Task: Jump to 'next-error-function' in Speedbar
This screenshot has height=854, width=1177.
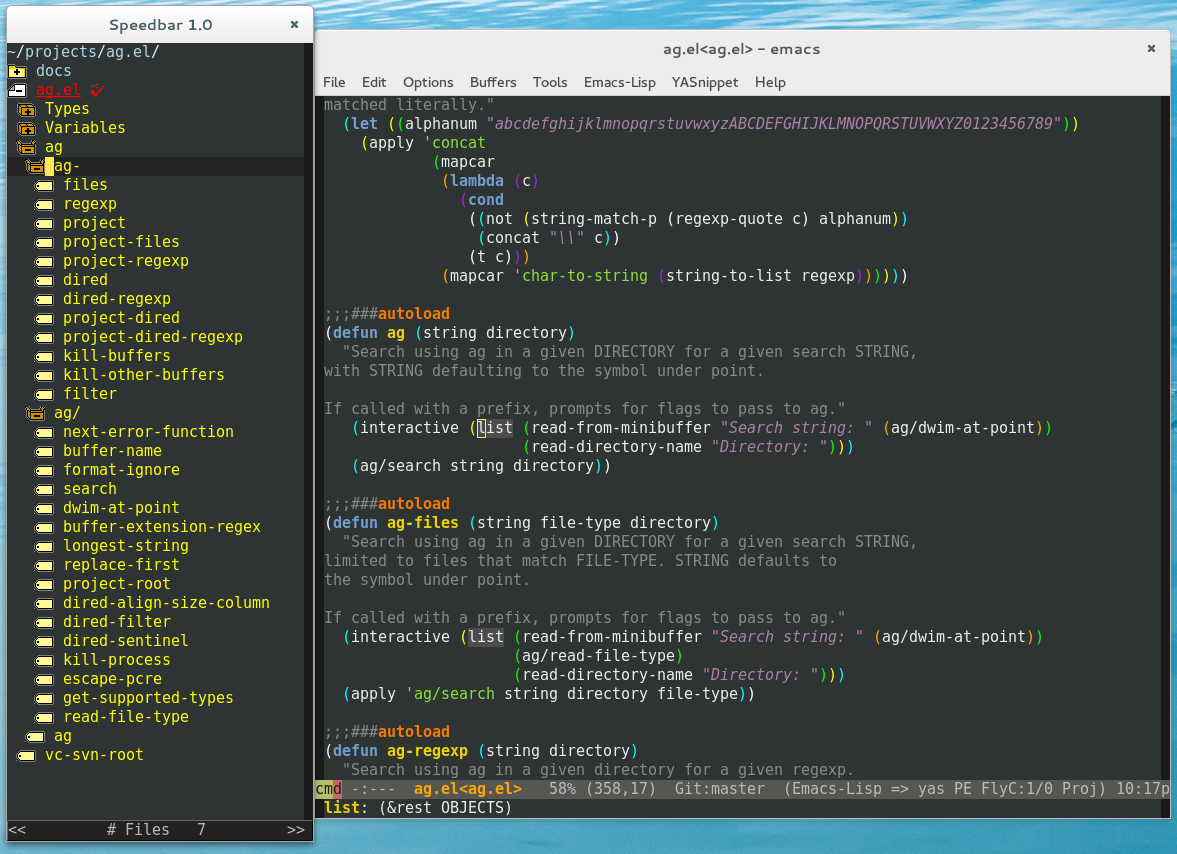Action: click(x=148, y=432)
